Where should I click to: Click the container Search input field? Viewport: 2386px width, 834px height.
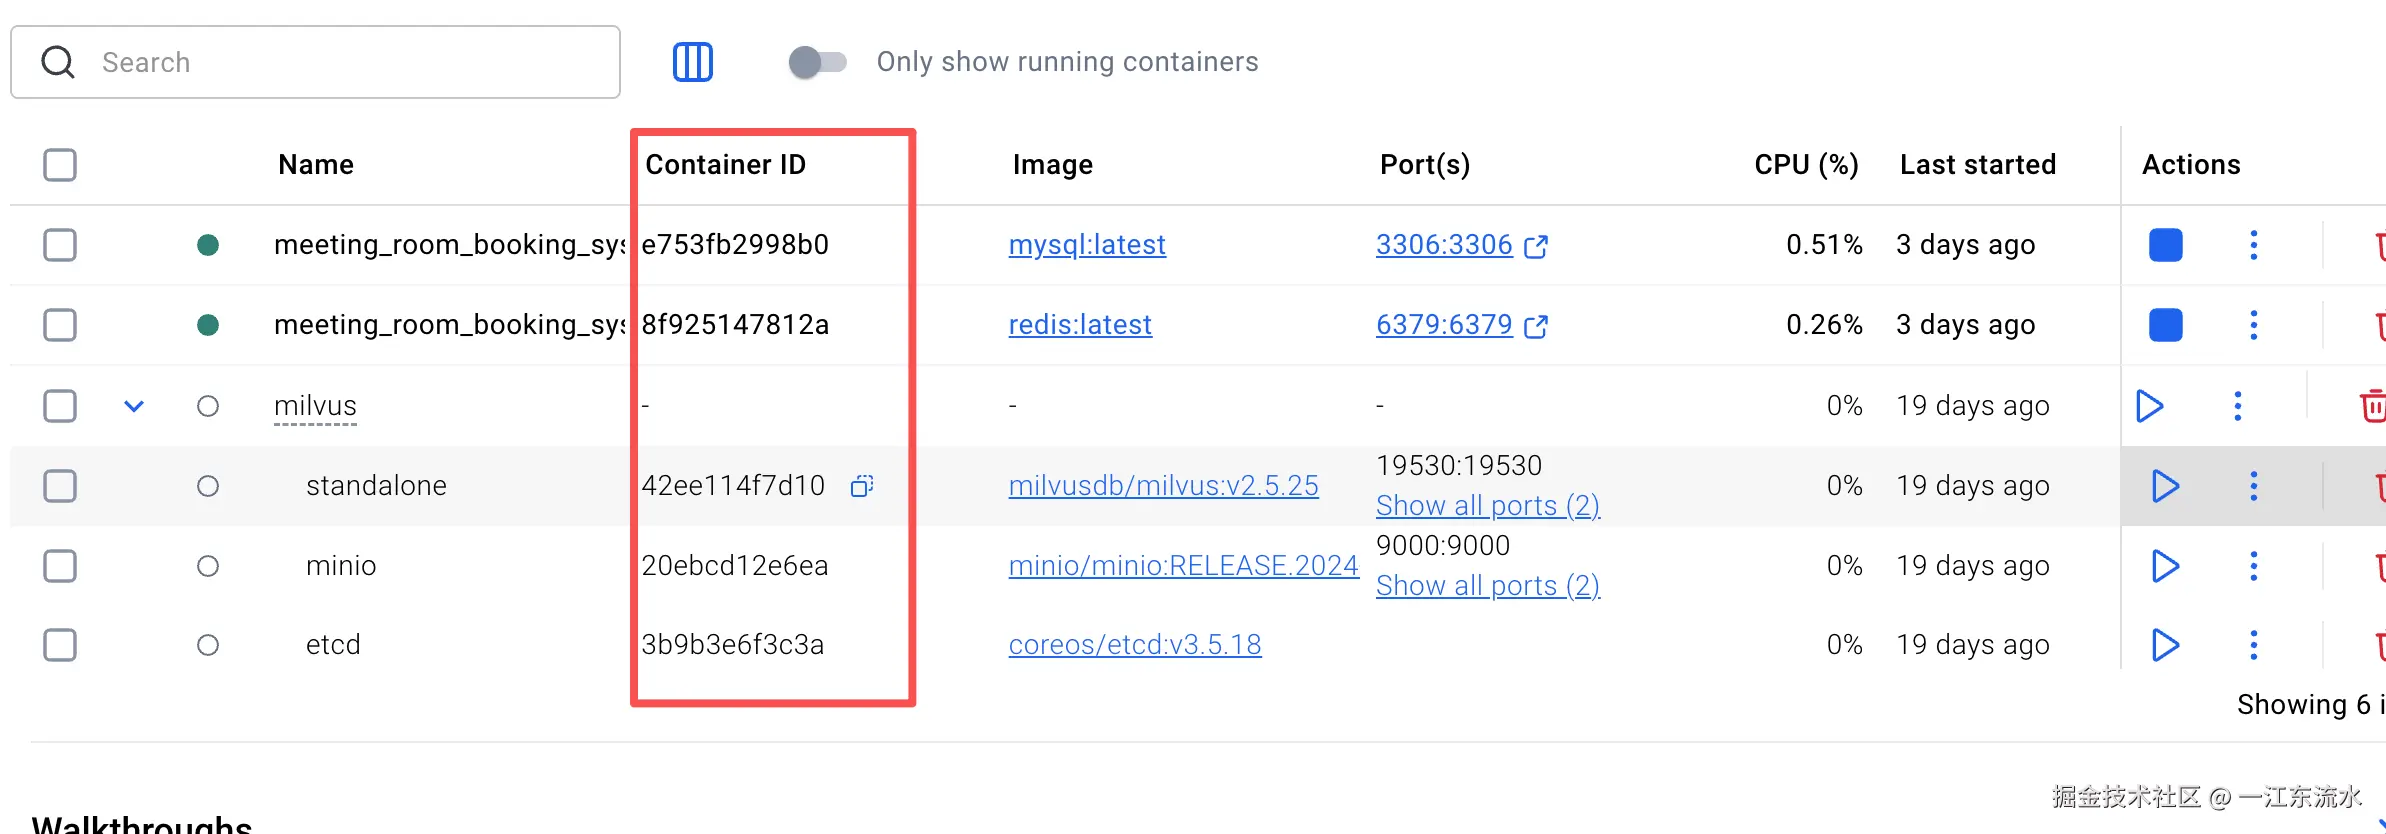click(x=350, y=62)
